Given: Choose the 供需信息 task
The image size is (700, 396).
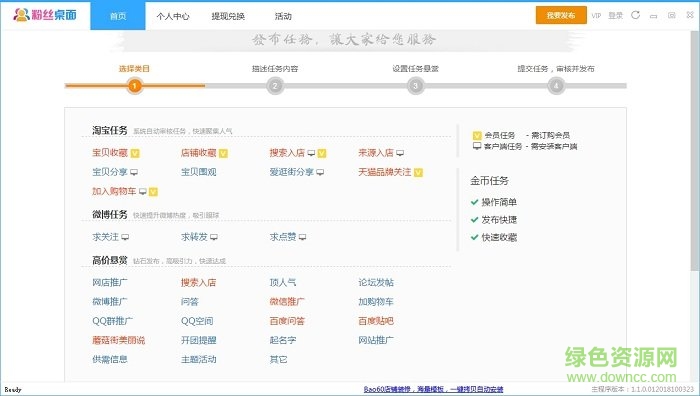Looking at the screenshot, I should coord(110,359).
